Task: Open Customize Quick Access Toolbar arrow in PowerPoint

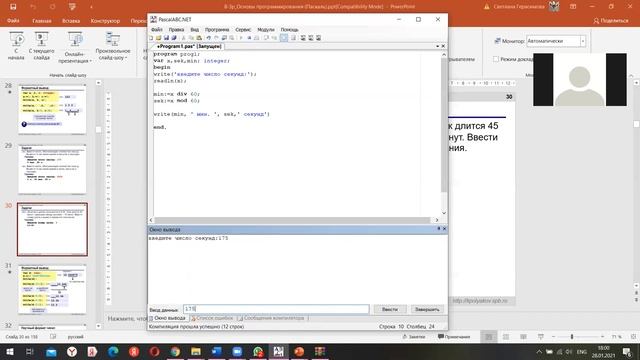Action: click(91, 7)
